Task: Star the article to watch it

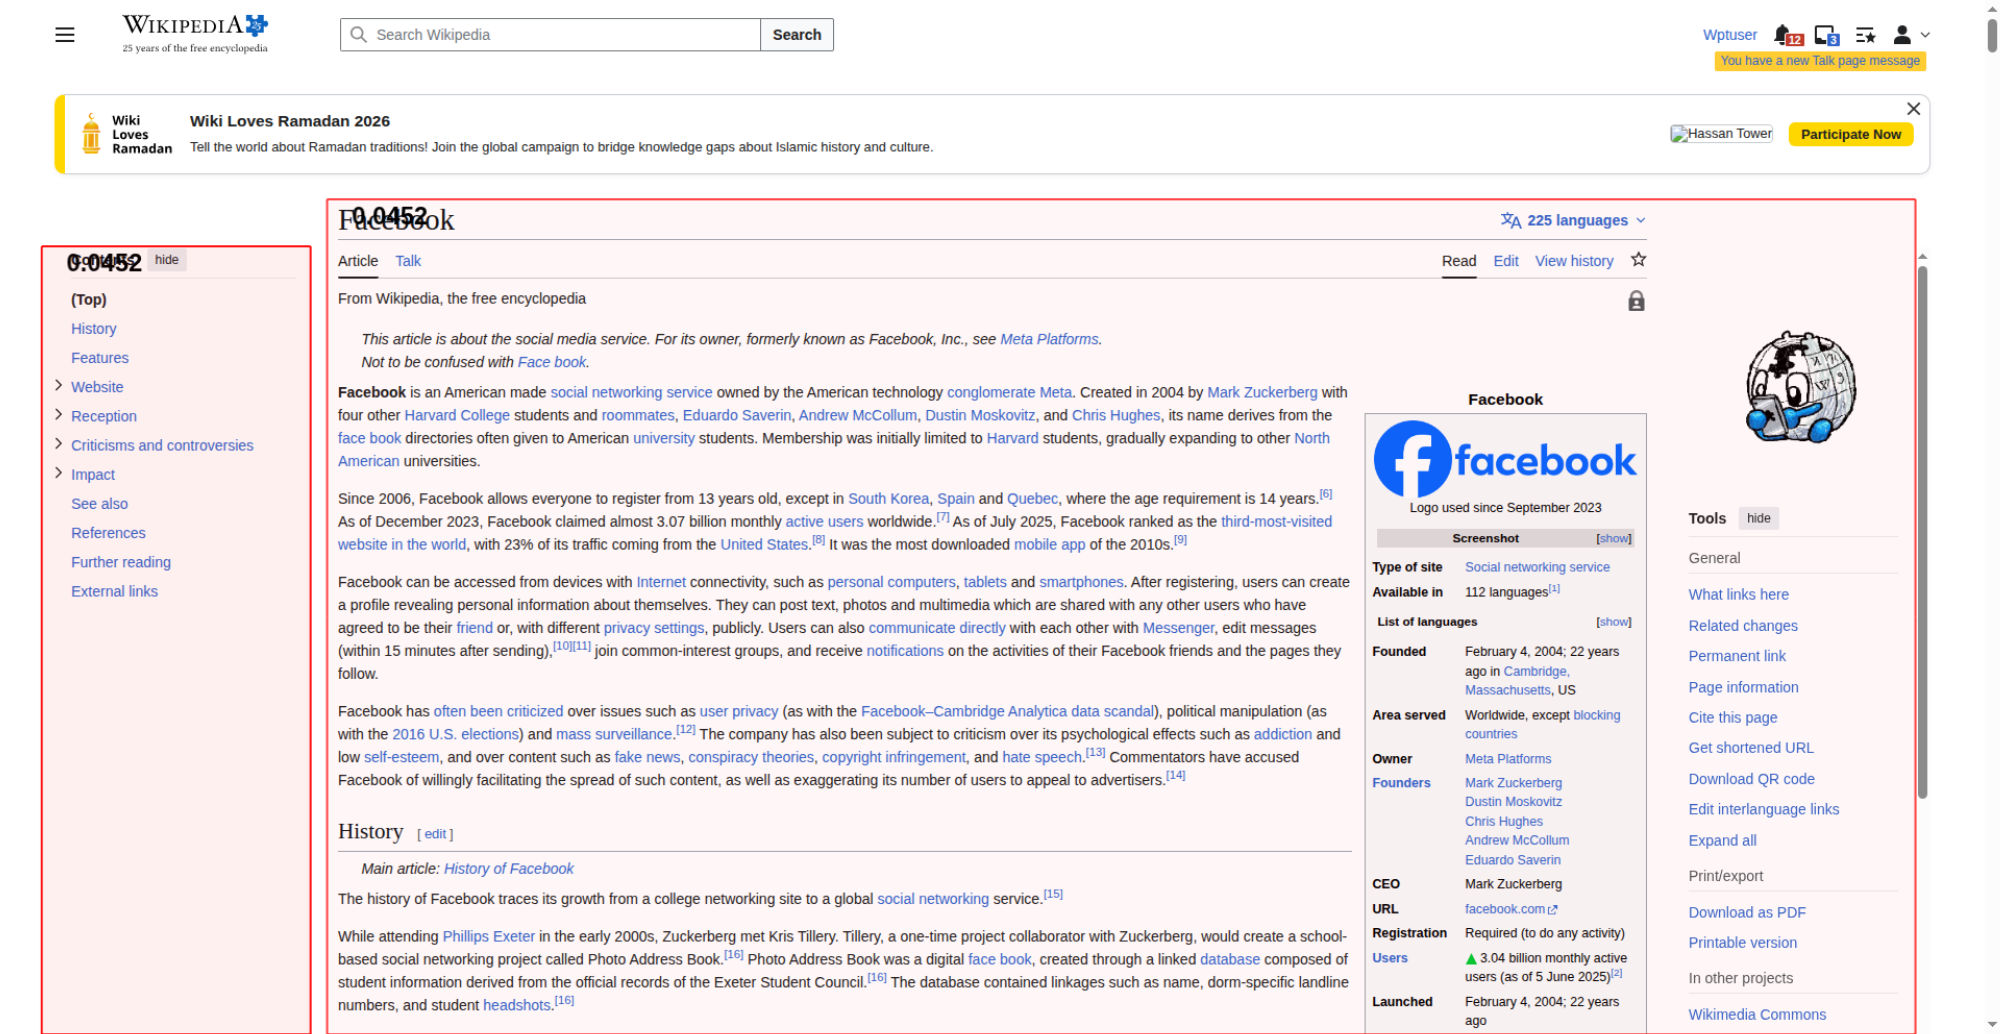Action: (1638, 260)
